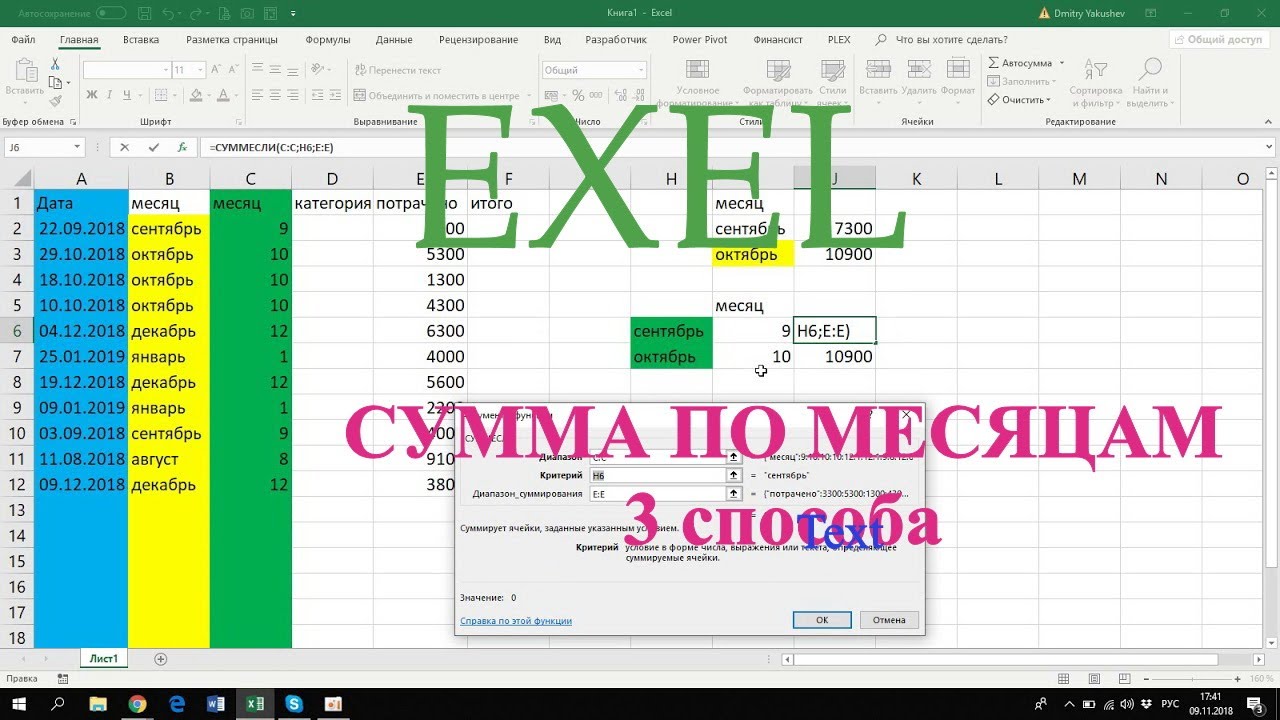Screen dimensions: 1280x720
Task: Click Отмена in the dialog
Action: (x=889, y=620)
